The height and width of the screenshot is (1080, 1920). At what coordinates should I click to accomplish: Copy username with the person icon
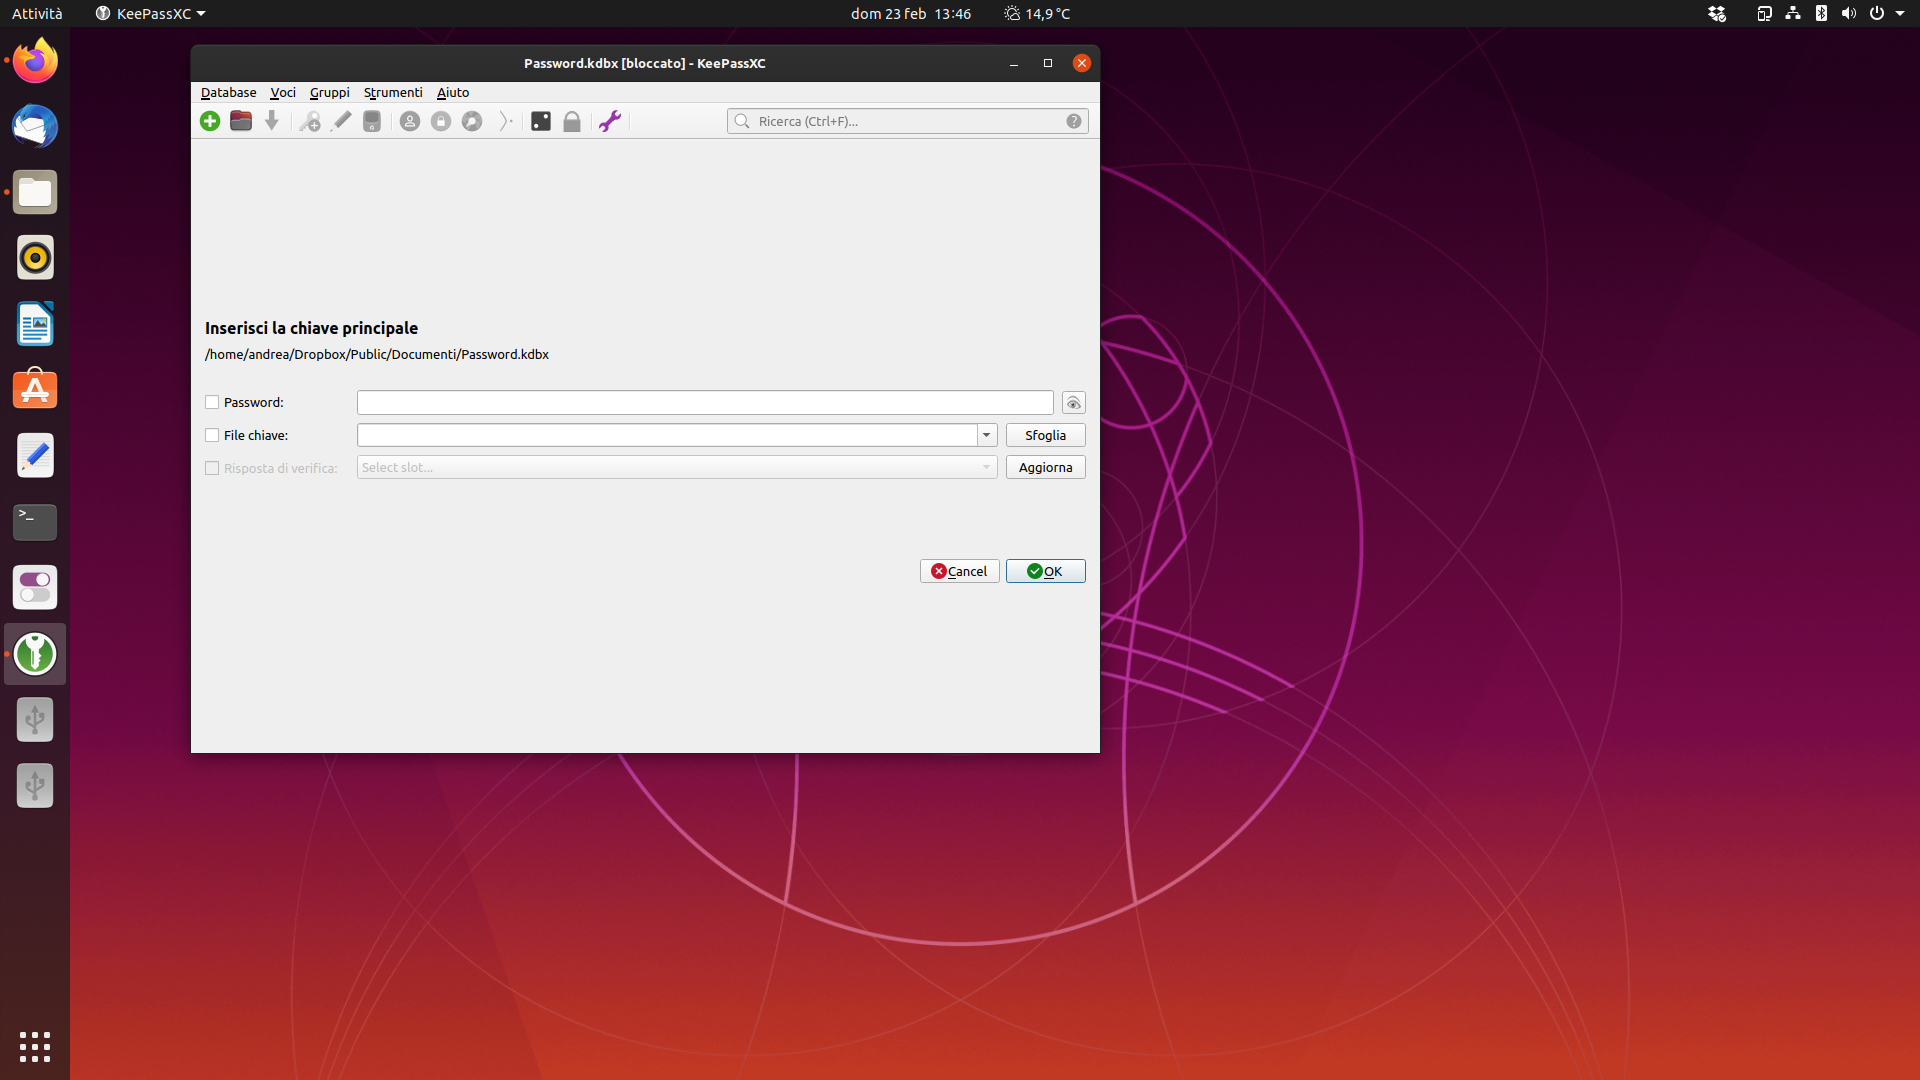[409, 121]
